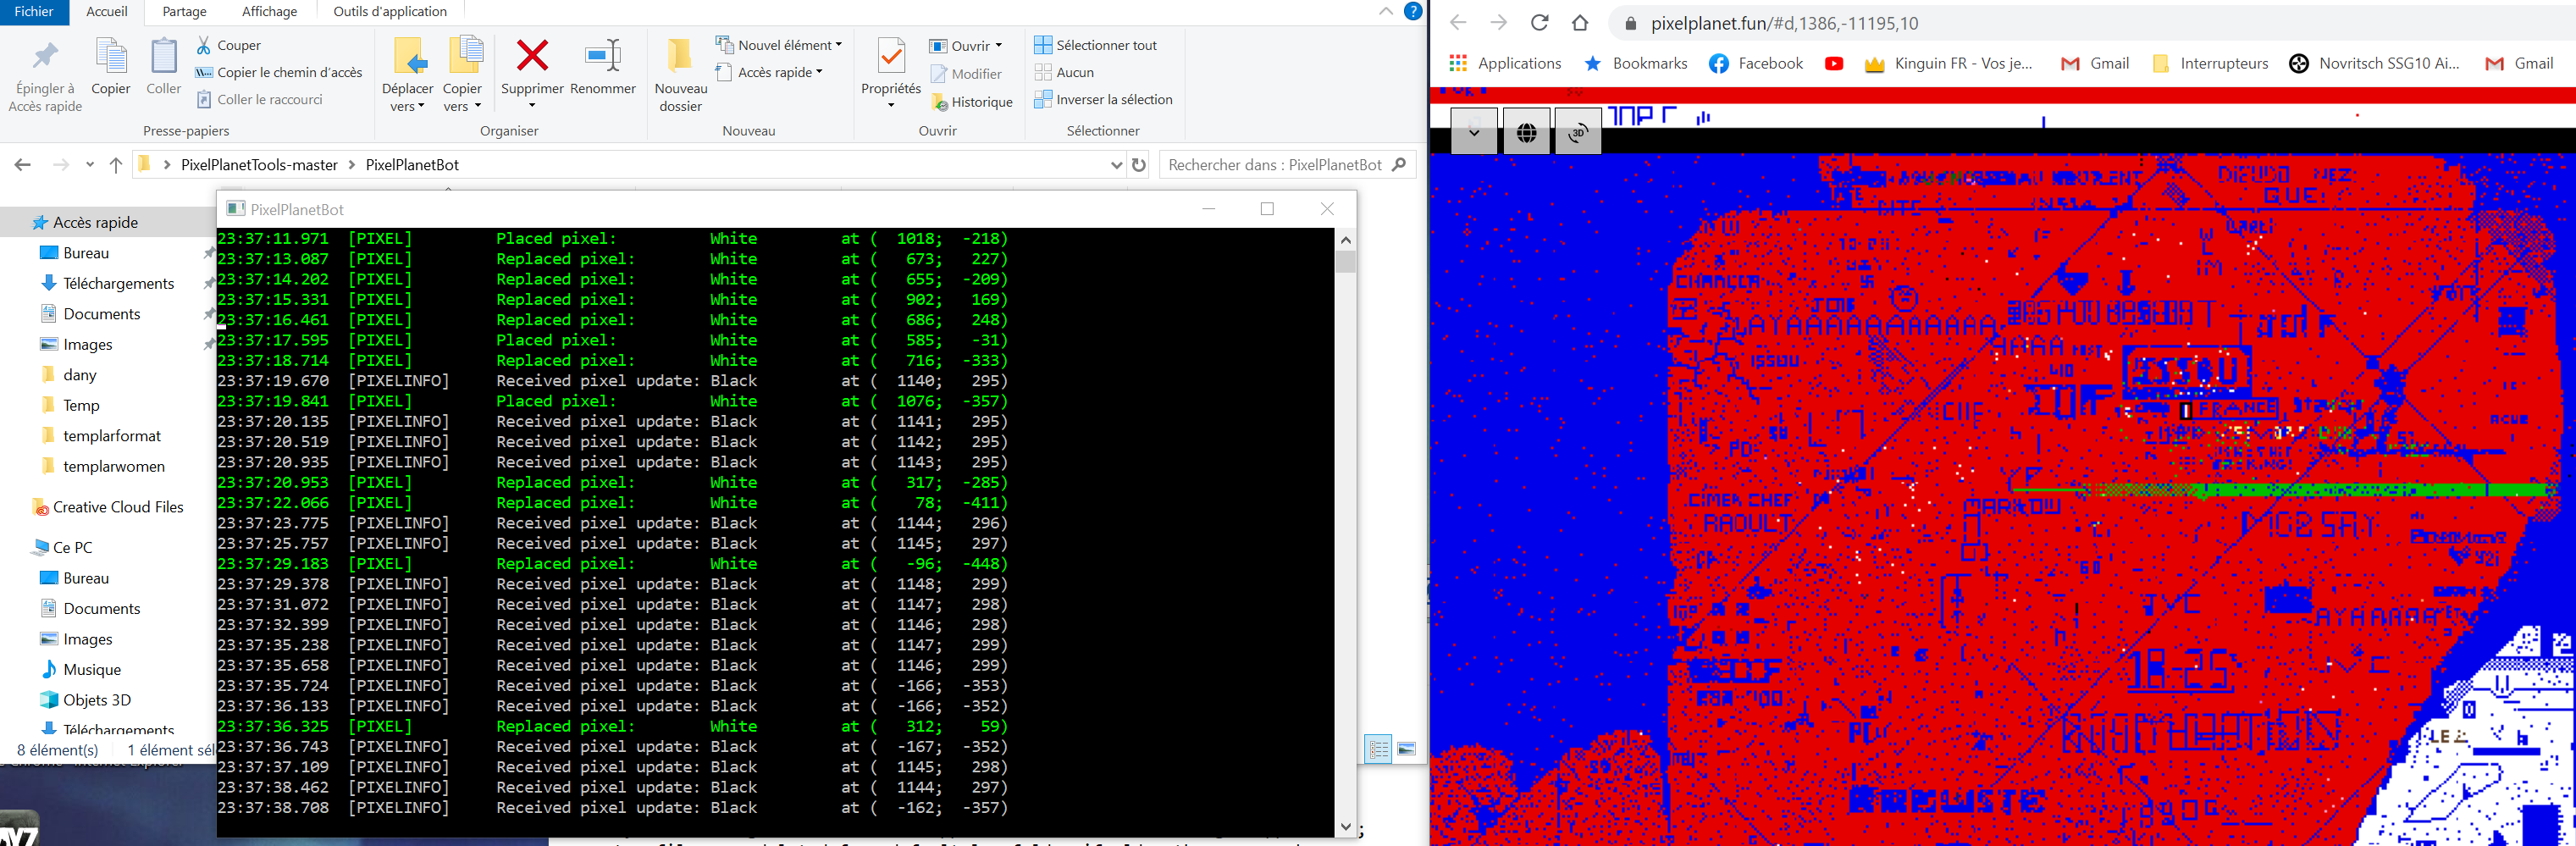Image resolution: width=2576 pixels, height=846 pixels.
Task: Click Copier le chemin d'accès
Action: (279, 72)
